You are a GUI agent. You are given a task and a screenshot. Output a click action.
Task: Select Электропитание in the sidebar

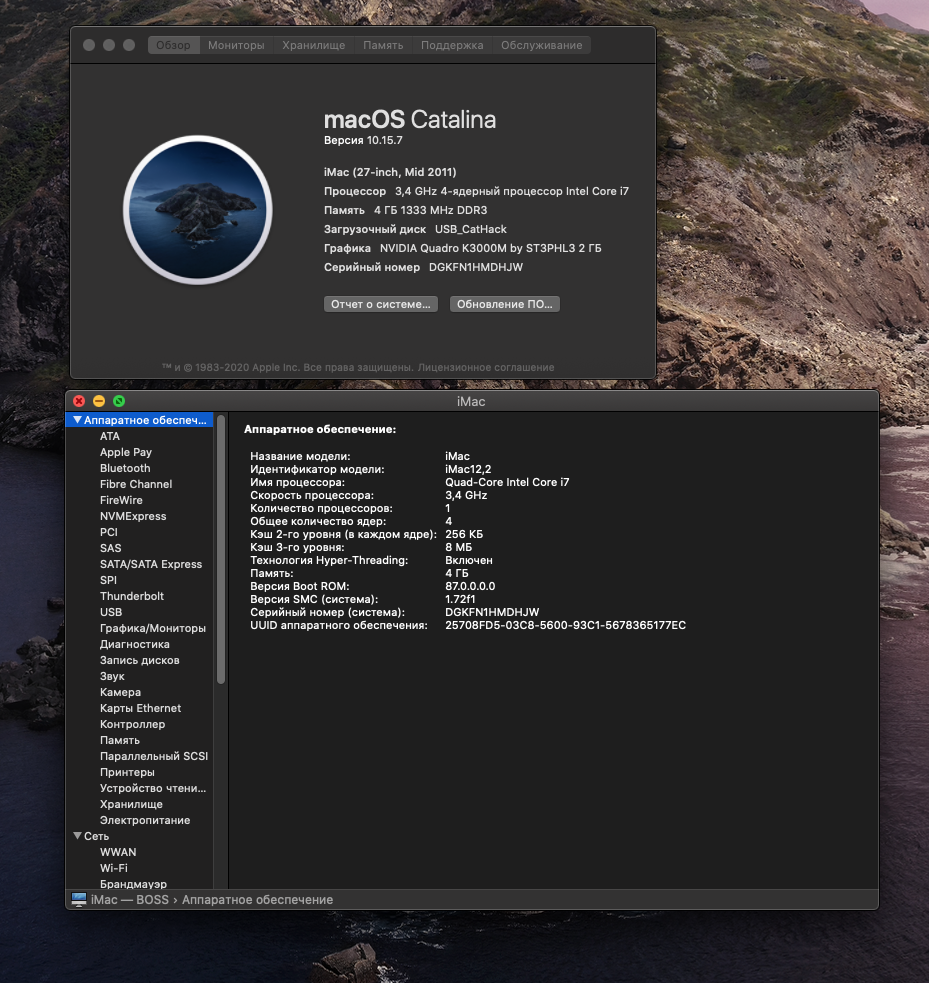click(x=144, y=820)
